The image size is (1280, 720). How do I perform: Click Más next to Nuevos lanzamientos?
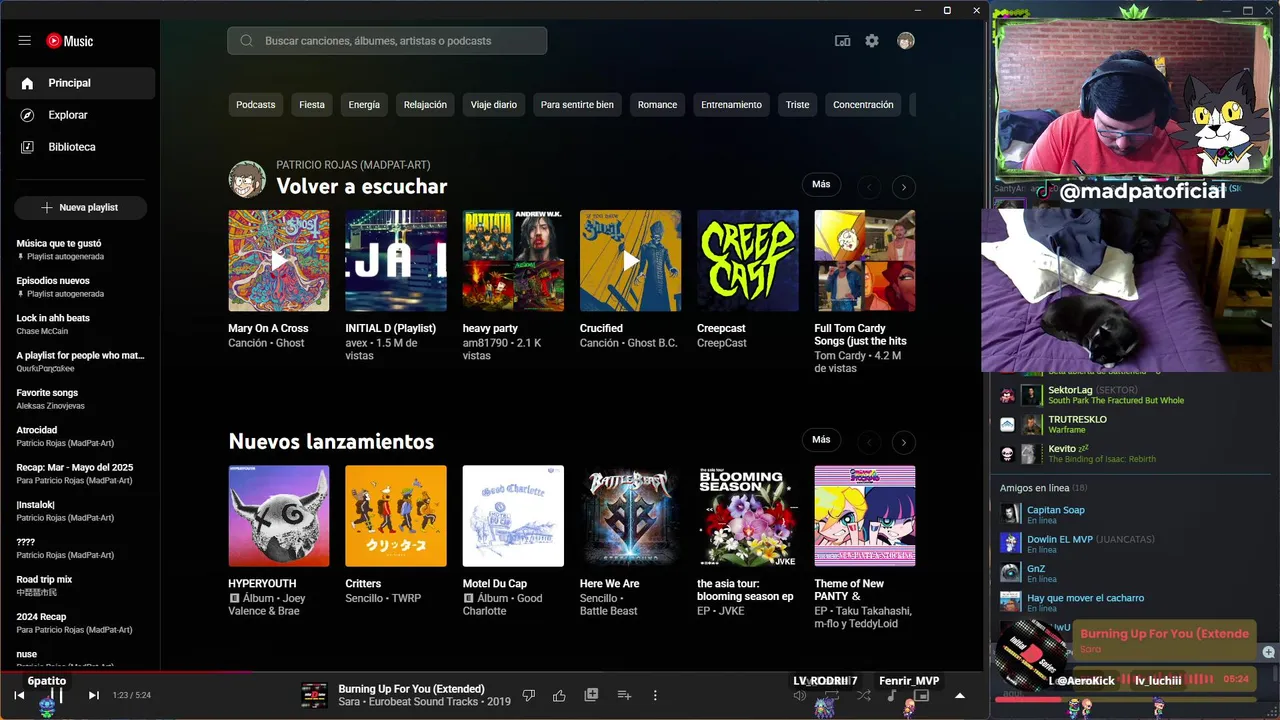point(821,440)
